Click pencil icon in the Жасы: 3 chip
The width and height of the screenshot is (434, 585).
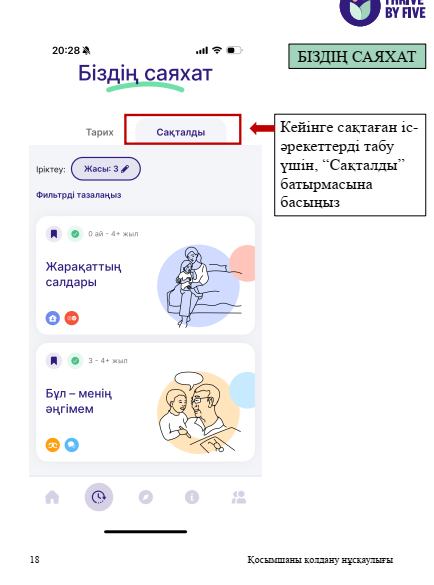click(125, 169)
